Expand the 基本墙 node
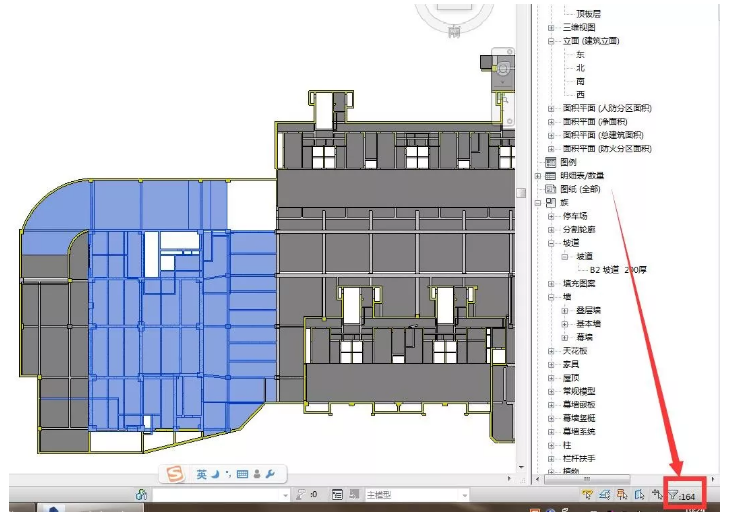Screen dimensions: 730x517 point(565,324)
